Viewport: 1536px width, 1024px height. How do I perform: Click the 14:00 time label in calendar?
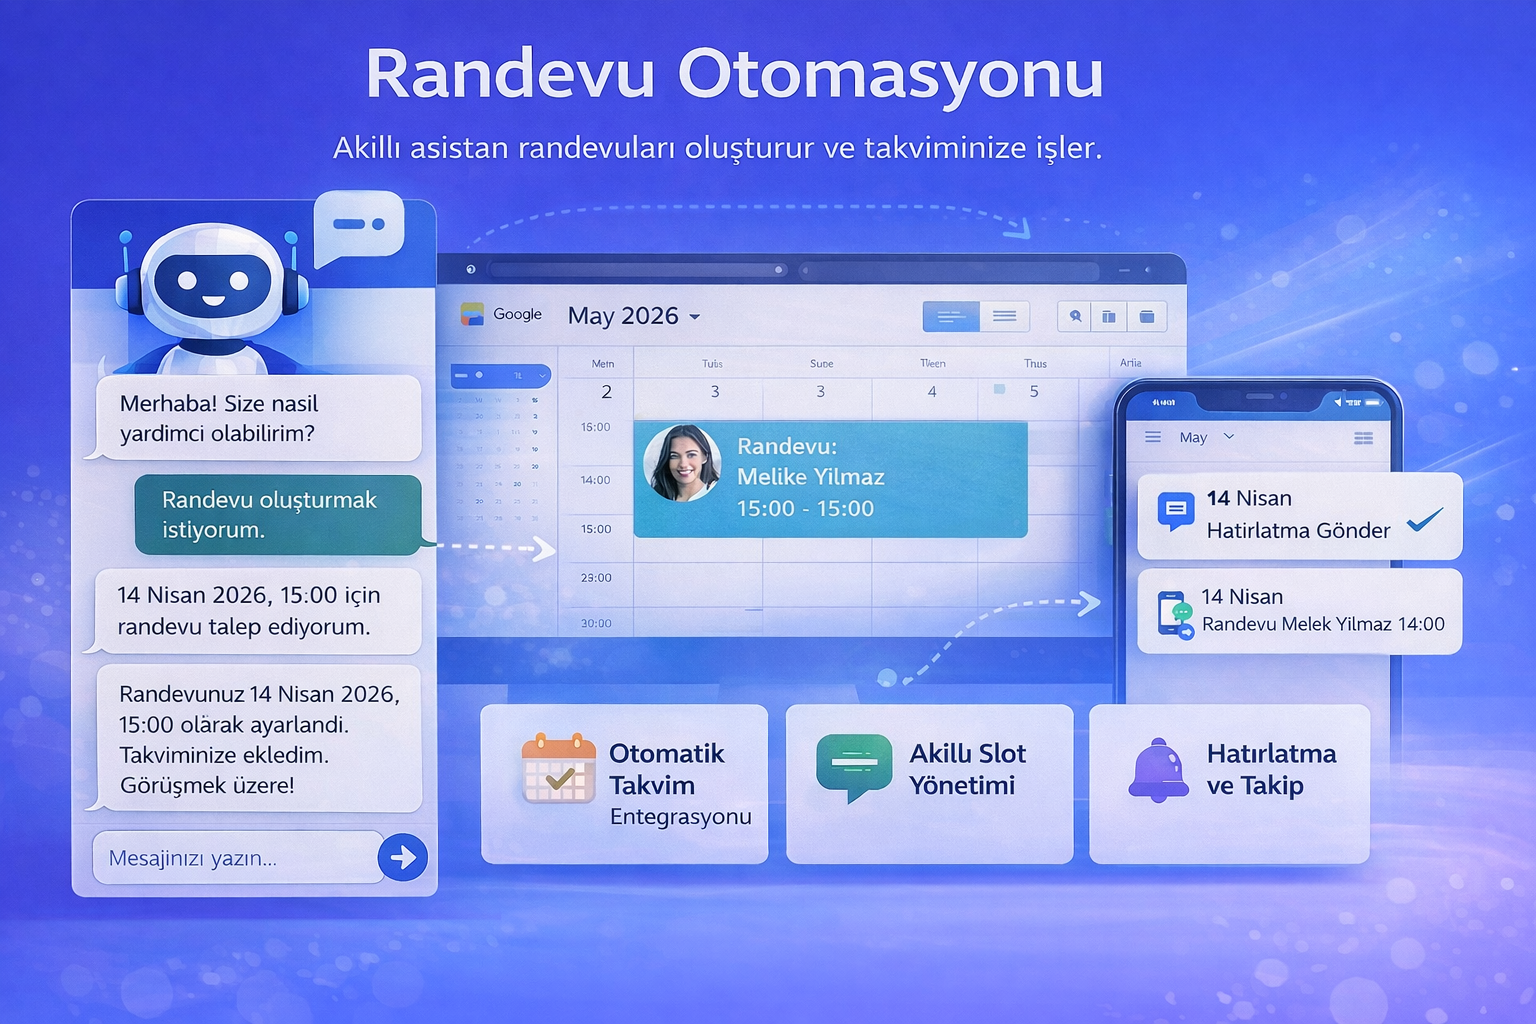coord(595,480)
